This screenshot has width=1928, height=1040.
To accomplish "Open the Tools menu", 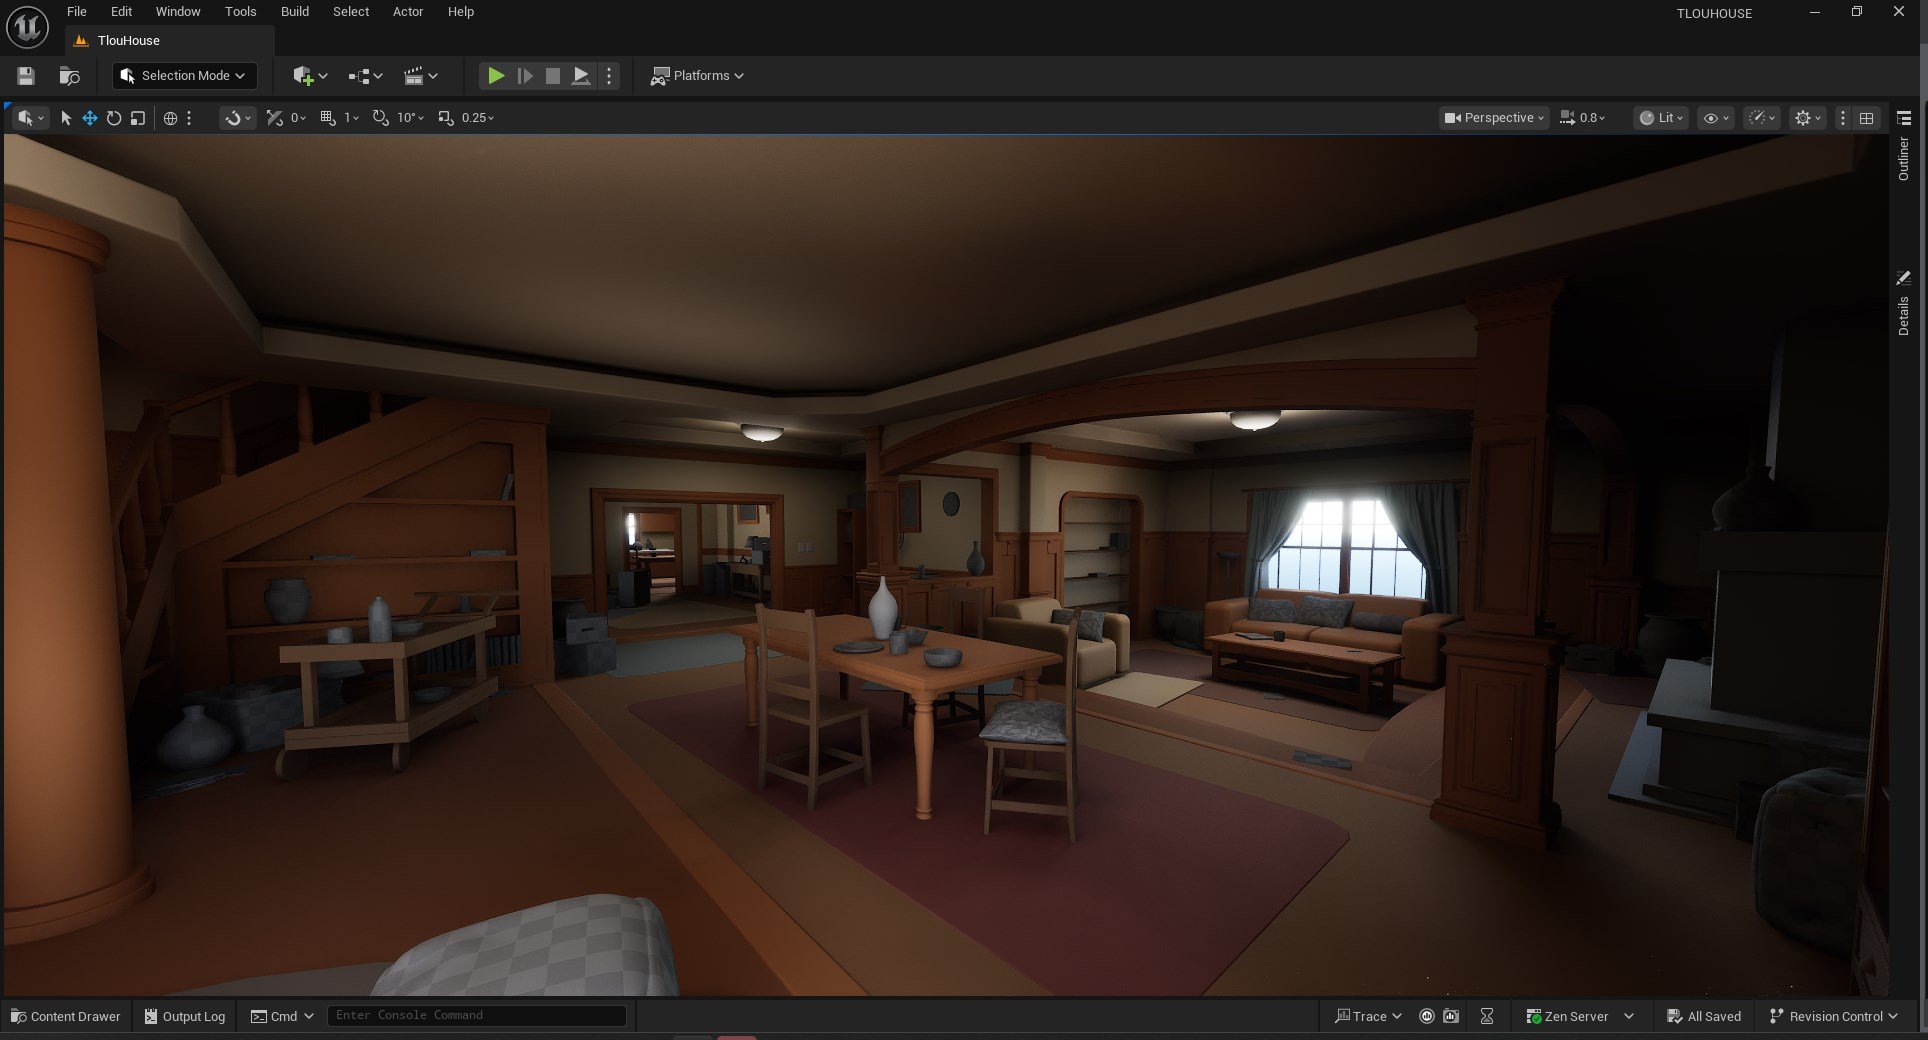I will tap(240, 12).
